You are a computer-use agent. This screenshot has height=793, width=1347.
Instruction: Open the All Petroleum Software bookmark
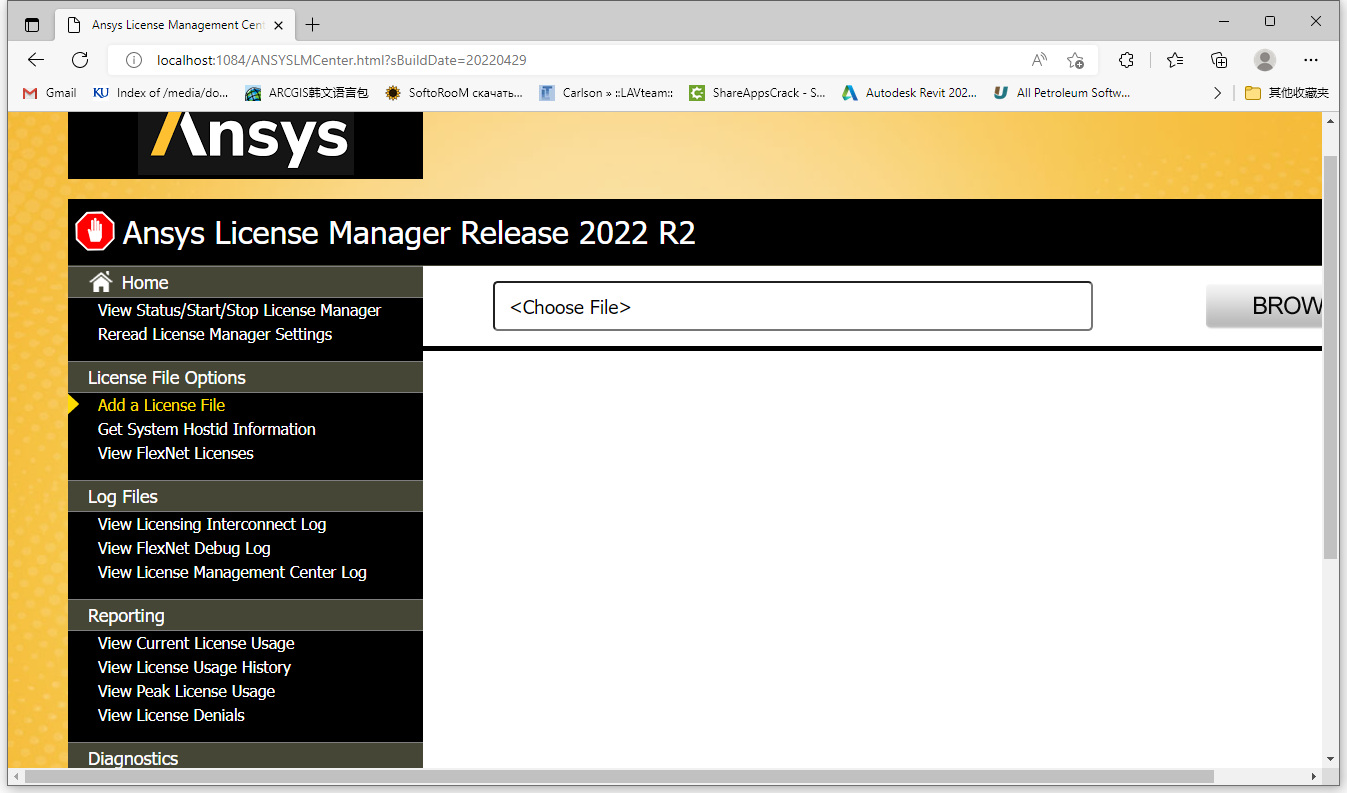1062,93
